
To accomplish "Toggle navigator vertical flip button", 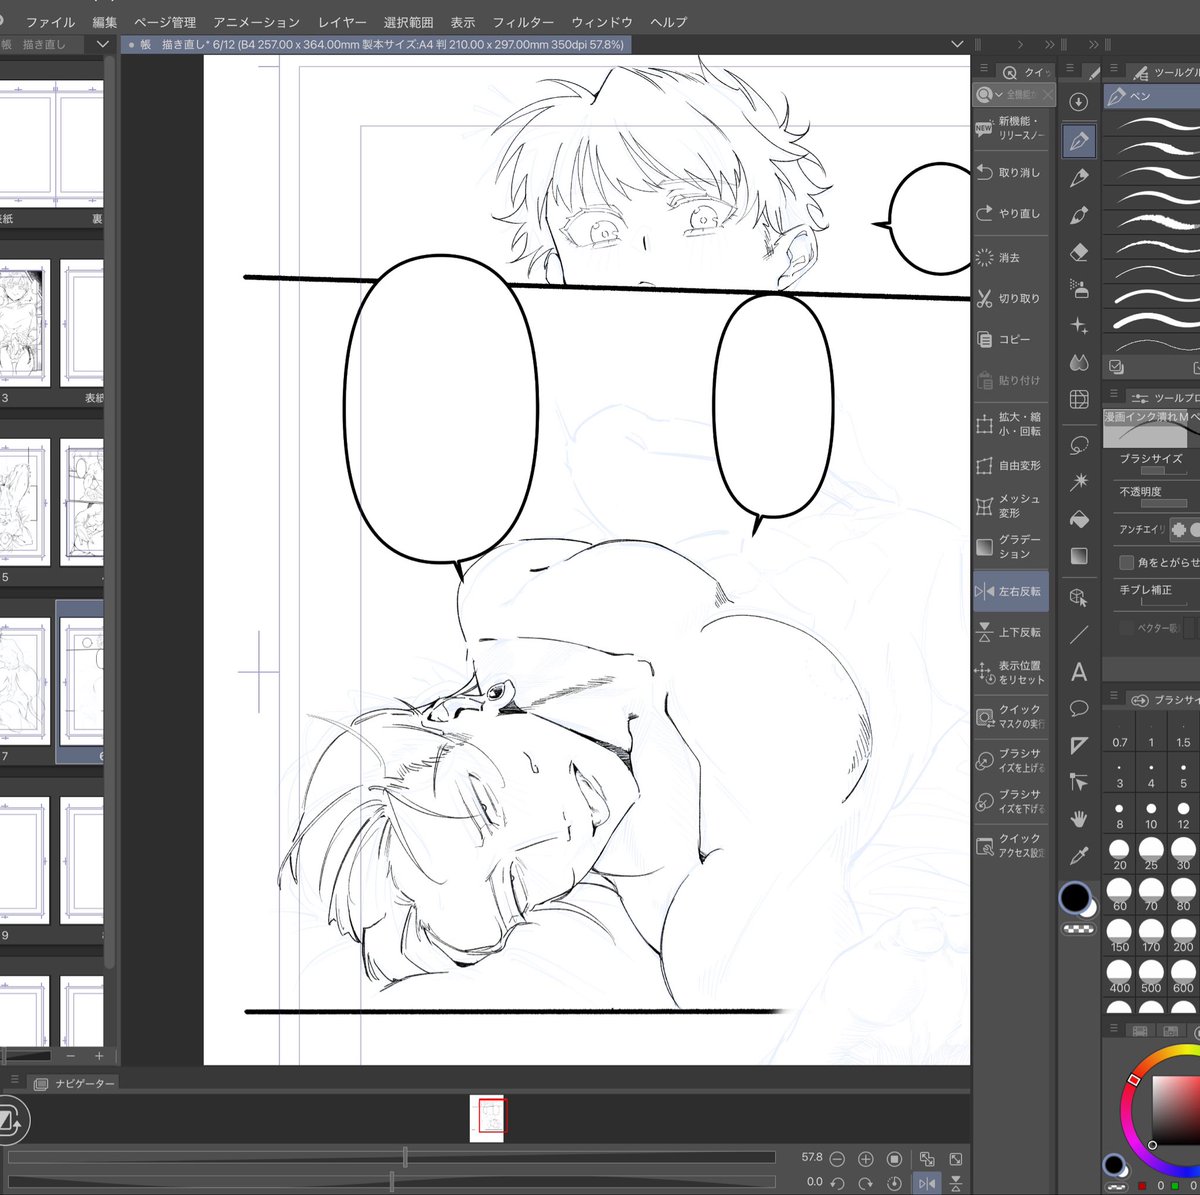I will coord(956,1183).
